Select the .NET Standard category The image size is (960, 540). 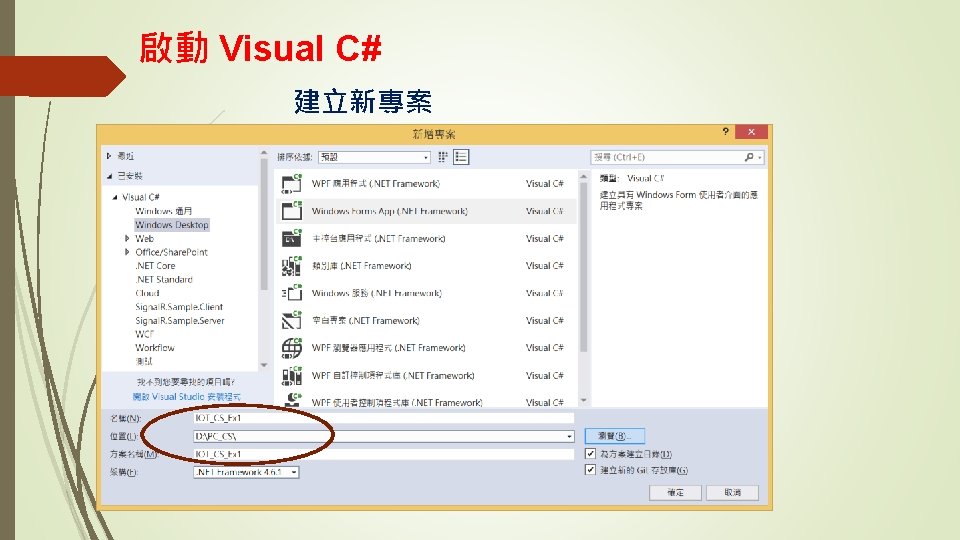[x=164, y=279]
